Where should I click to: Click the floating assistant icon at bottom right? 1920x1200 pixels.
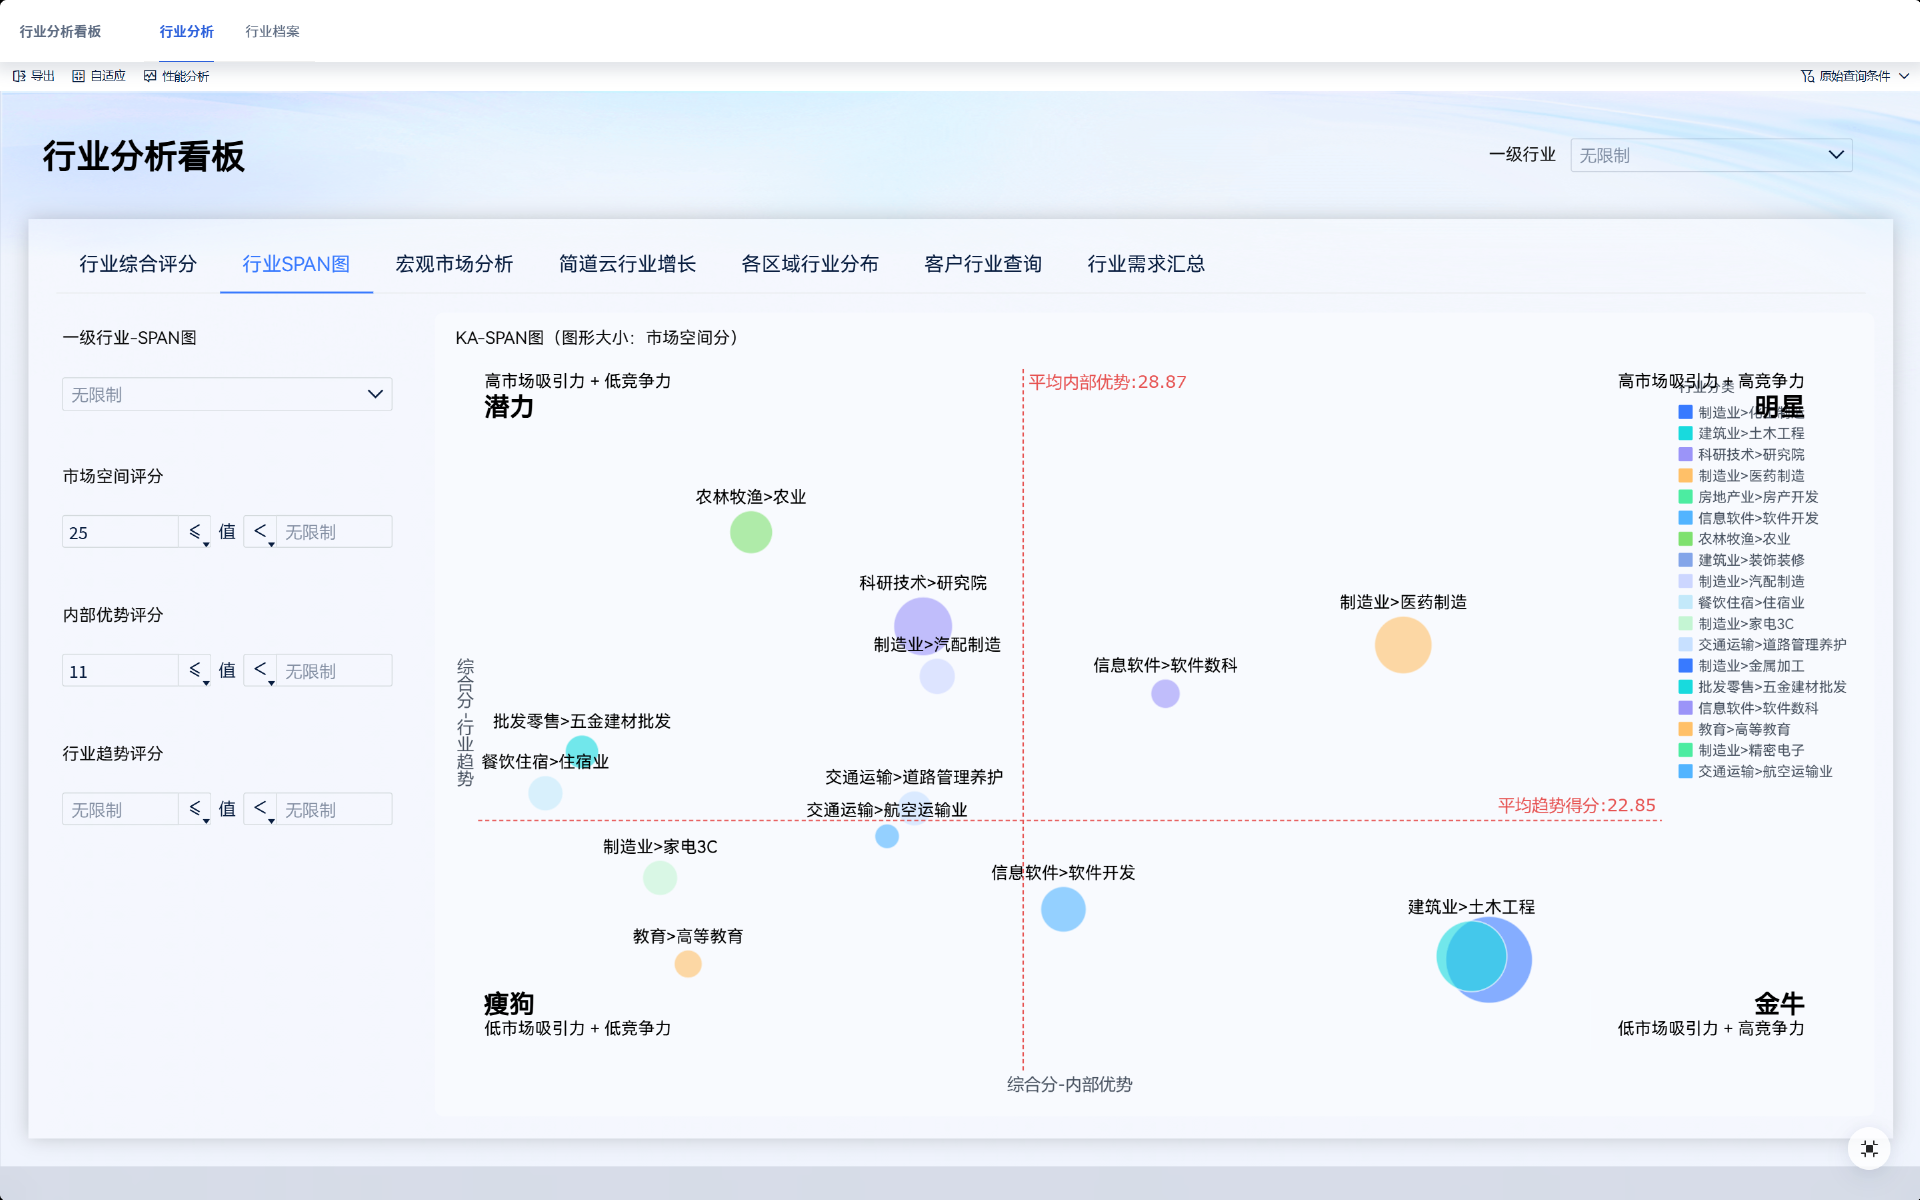coord(1868,1148)
